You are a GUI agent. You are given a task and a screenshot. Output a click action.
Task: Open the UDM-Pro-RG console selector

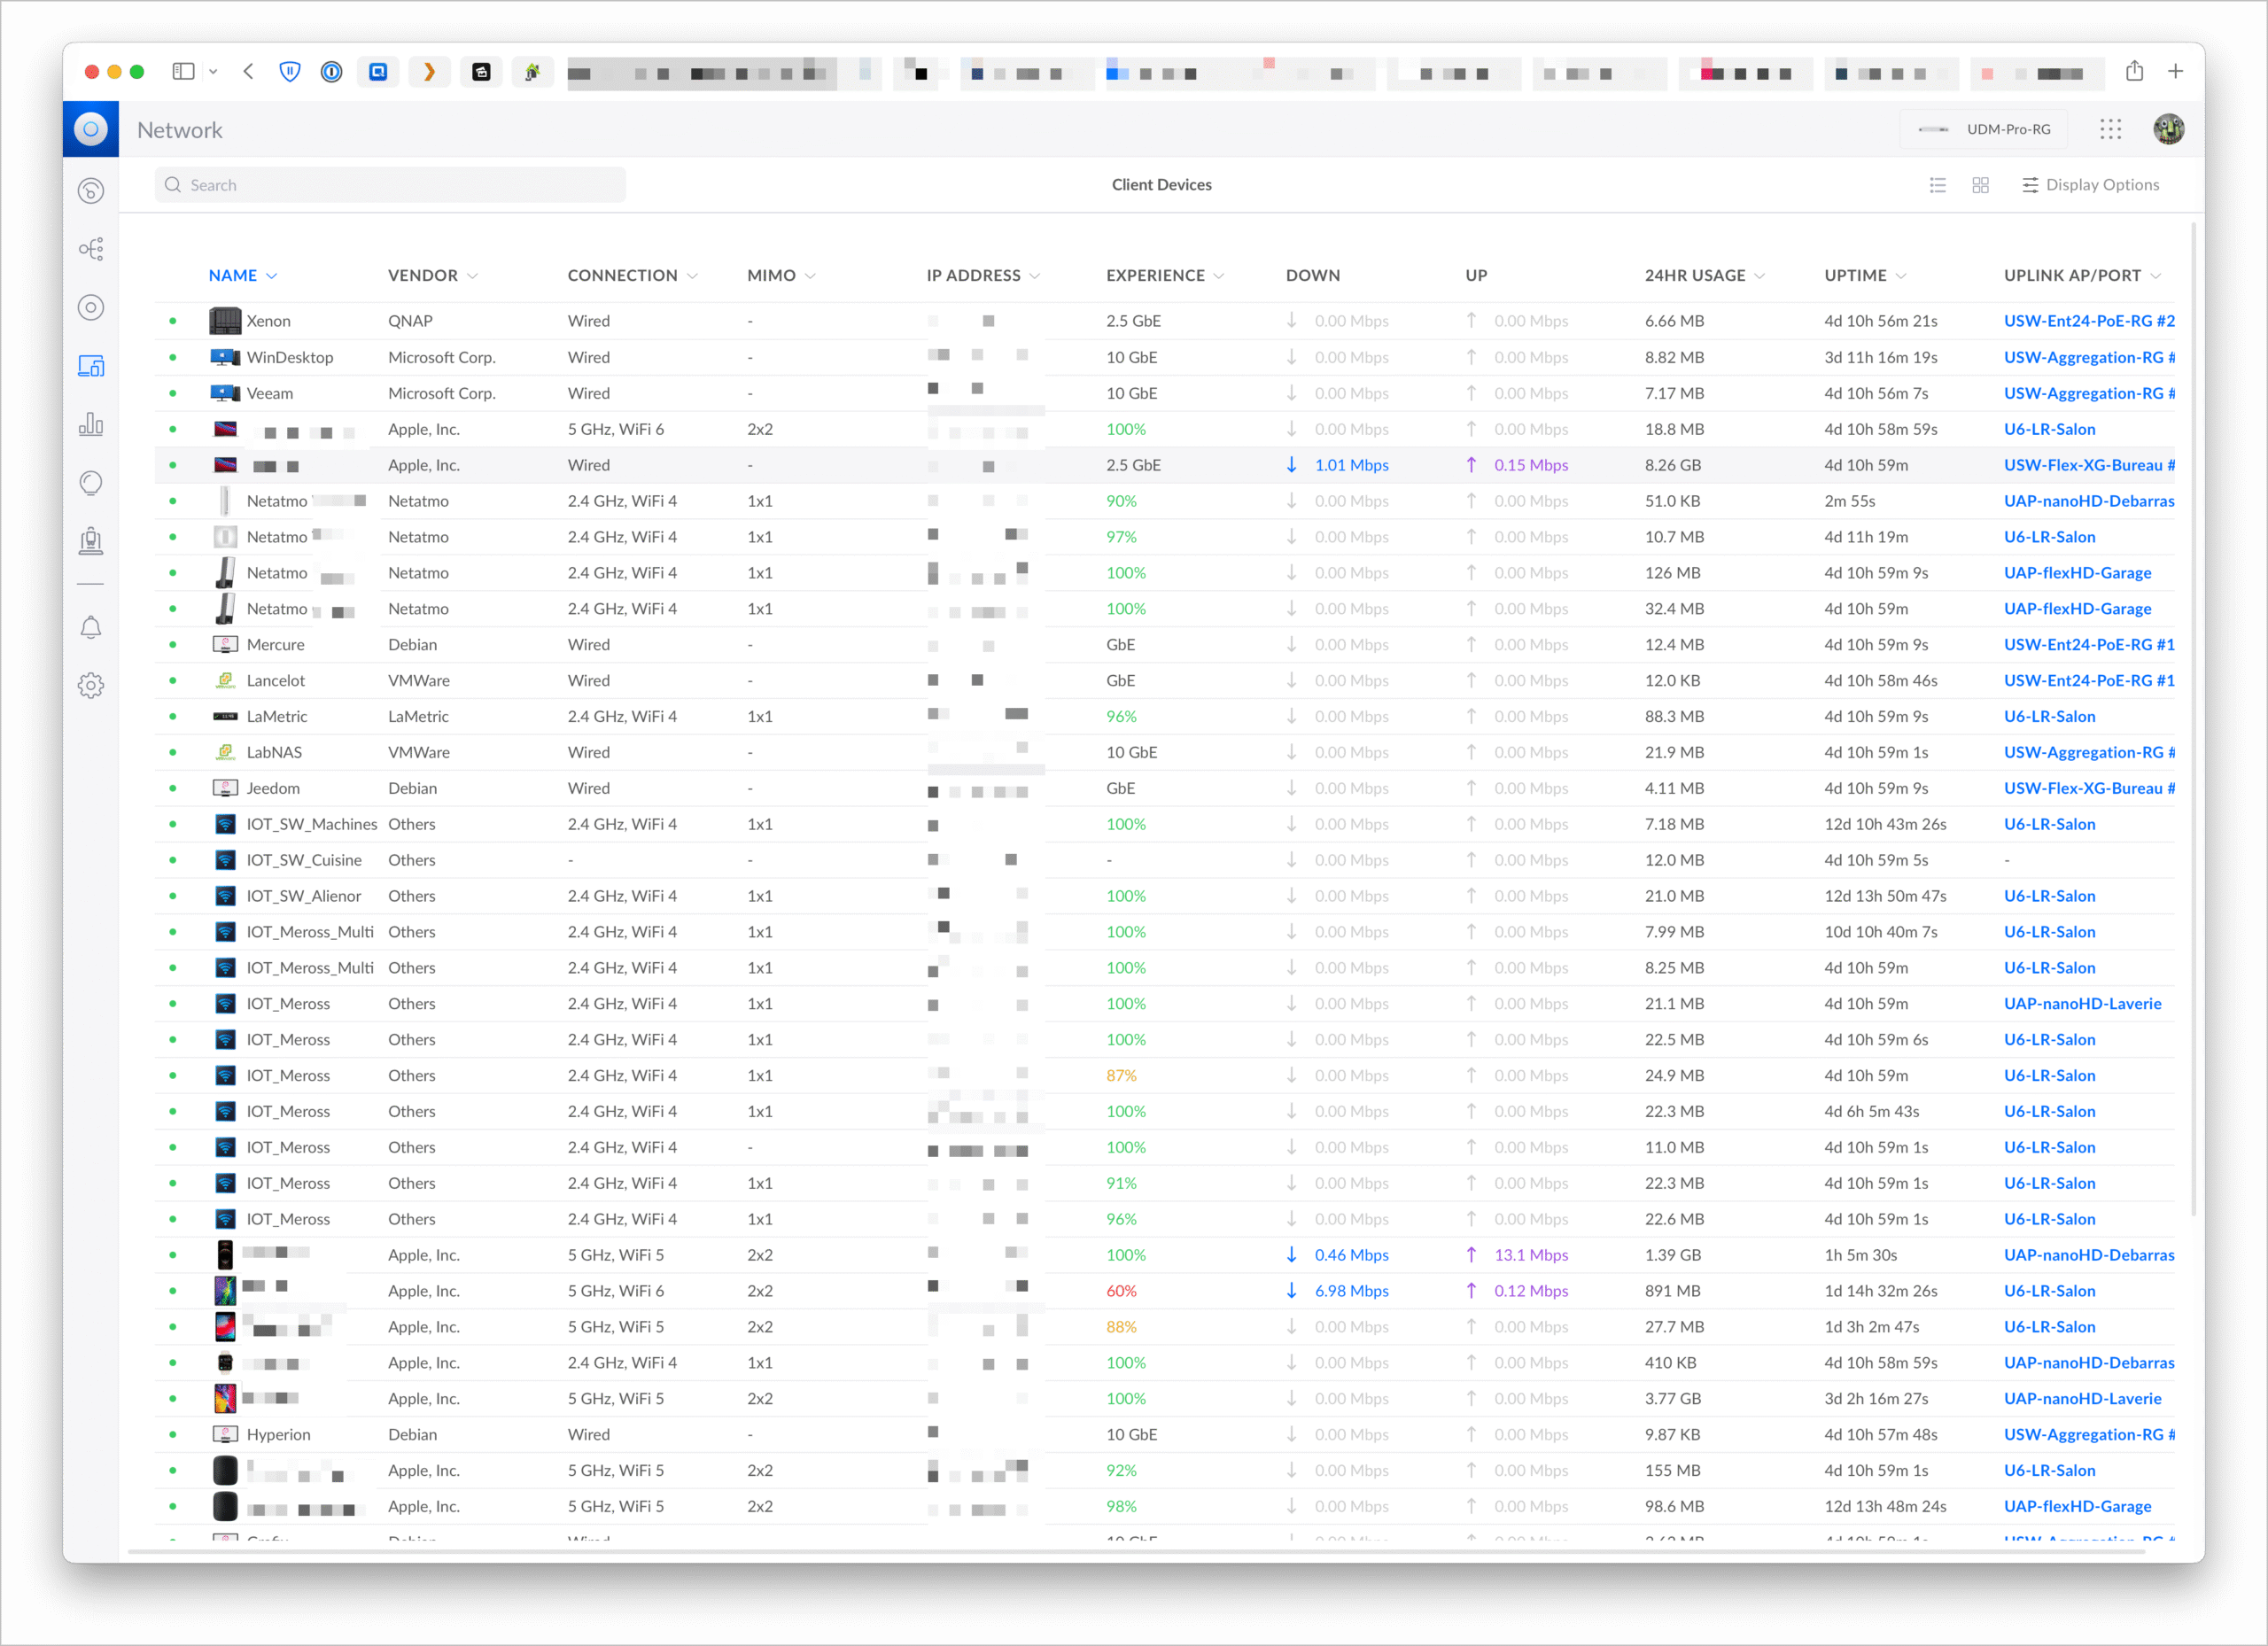coord(1984,129)
